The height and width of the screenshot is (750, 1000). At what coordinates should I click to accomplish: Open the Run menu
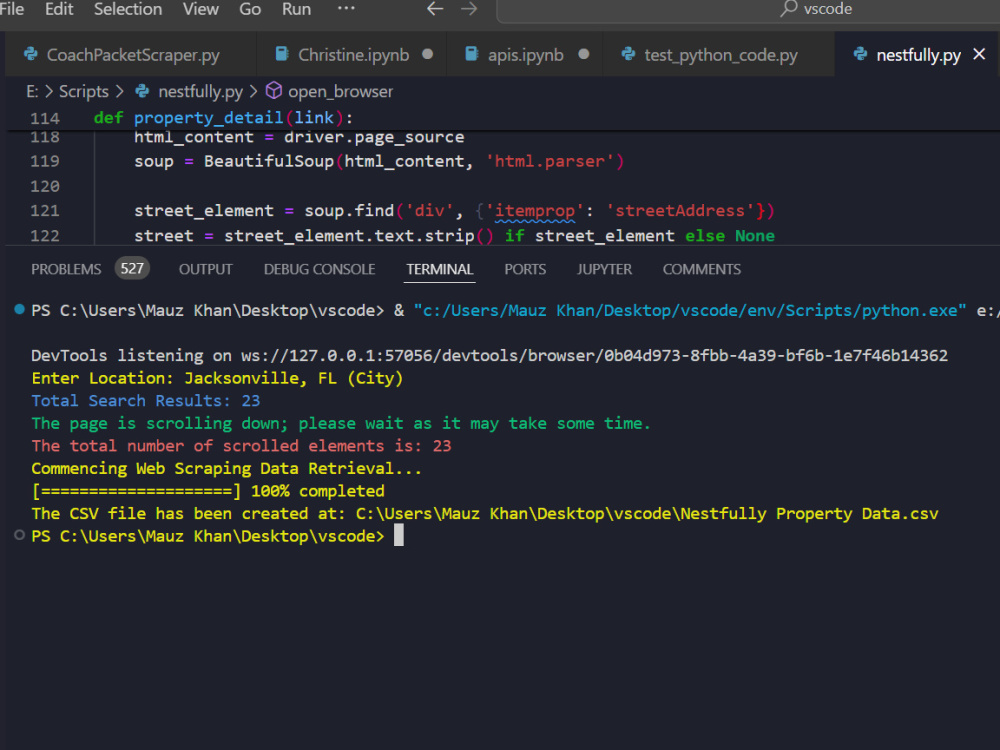point(297,9)
